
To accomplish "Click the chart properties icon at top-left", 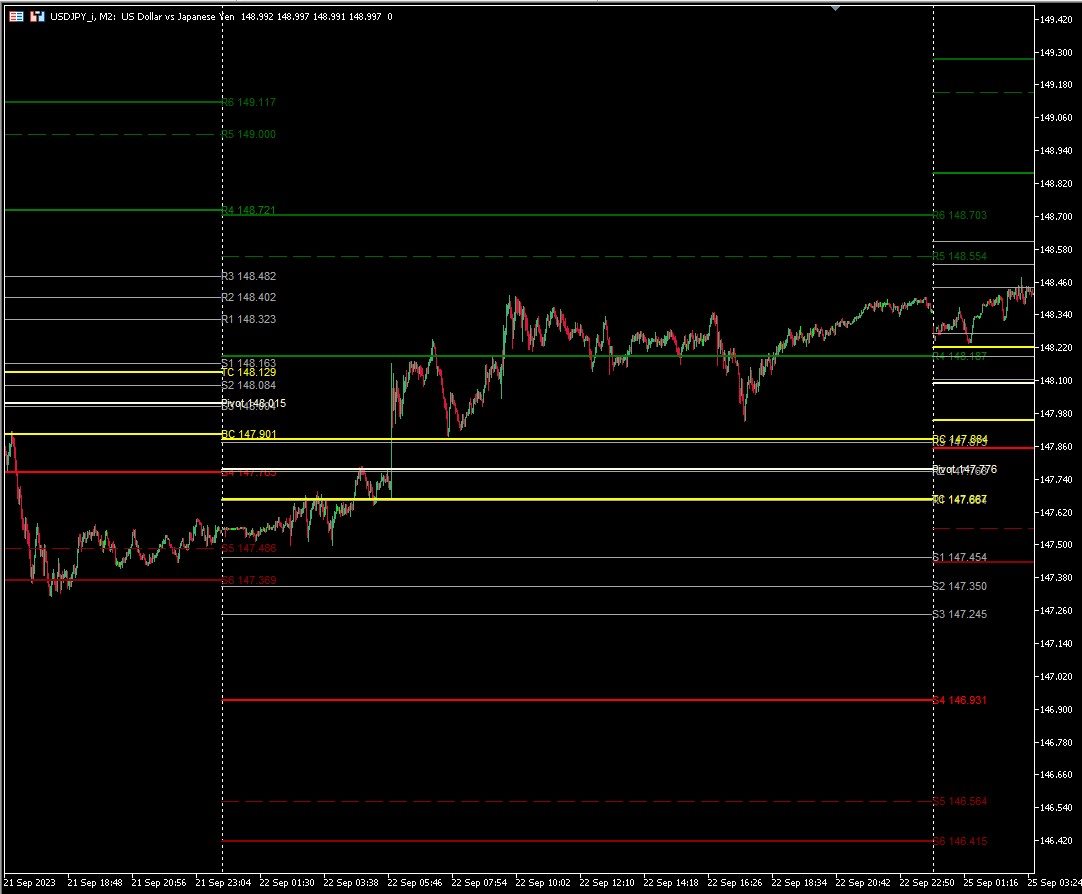I will (x=14, y=16).
